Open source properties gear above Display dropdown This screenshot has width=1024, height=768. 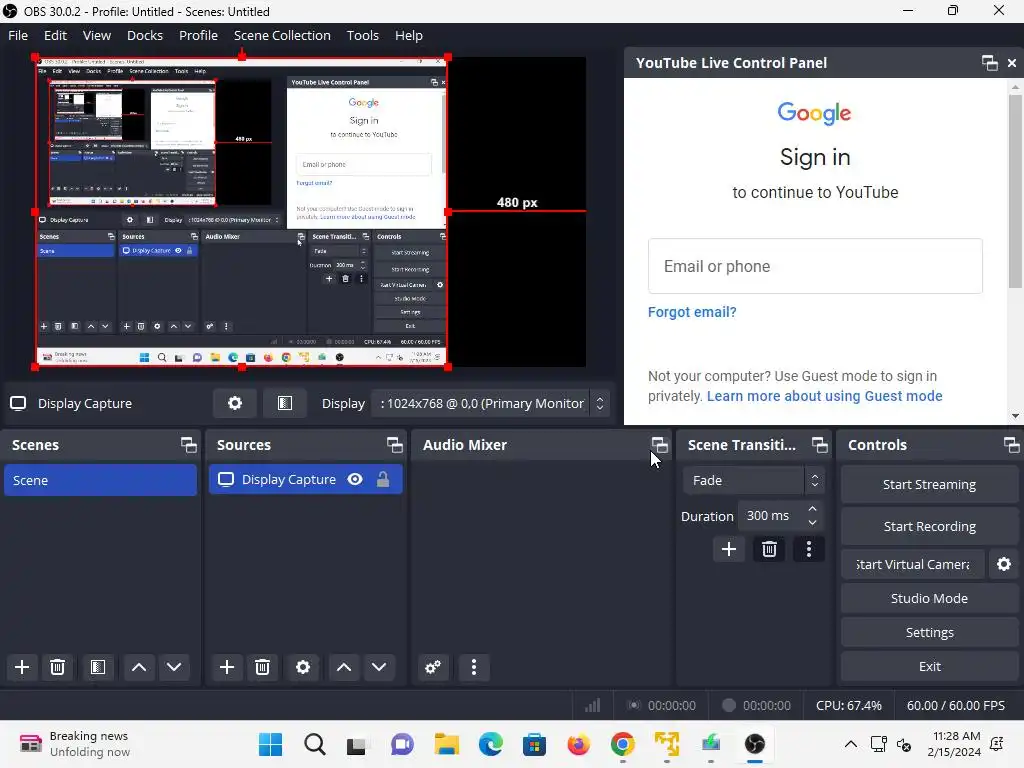coord(235,404)
